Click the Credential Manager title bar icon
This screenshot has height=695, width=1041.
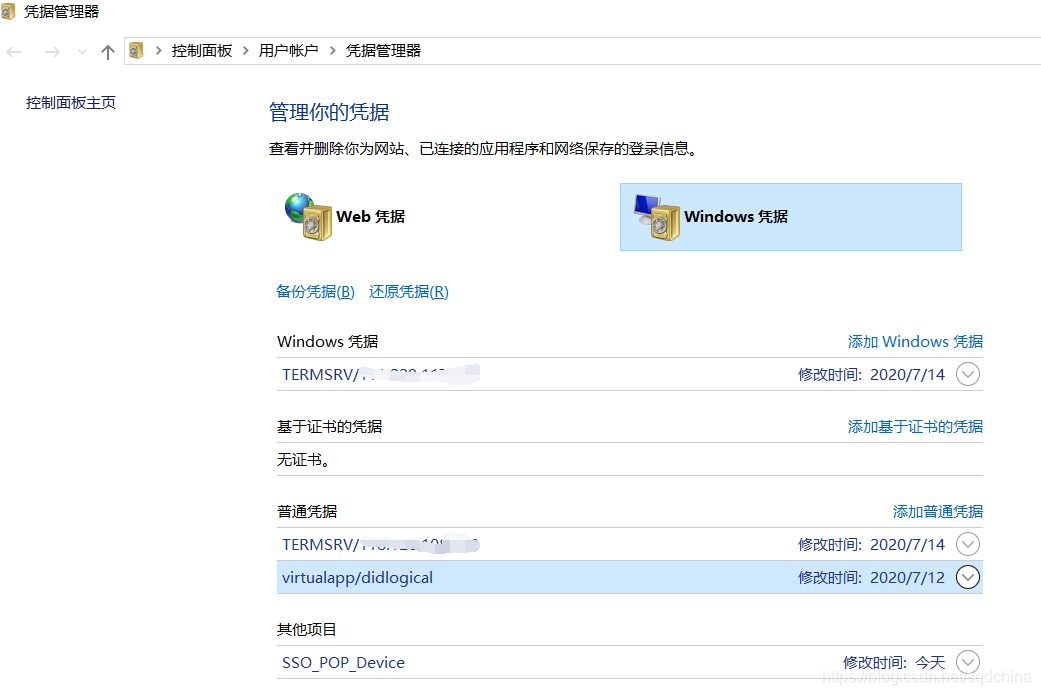coord(8,11)
